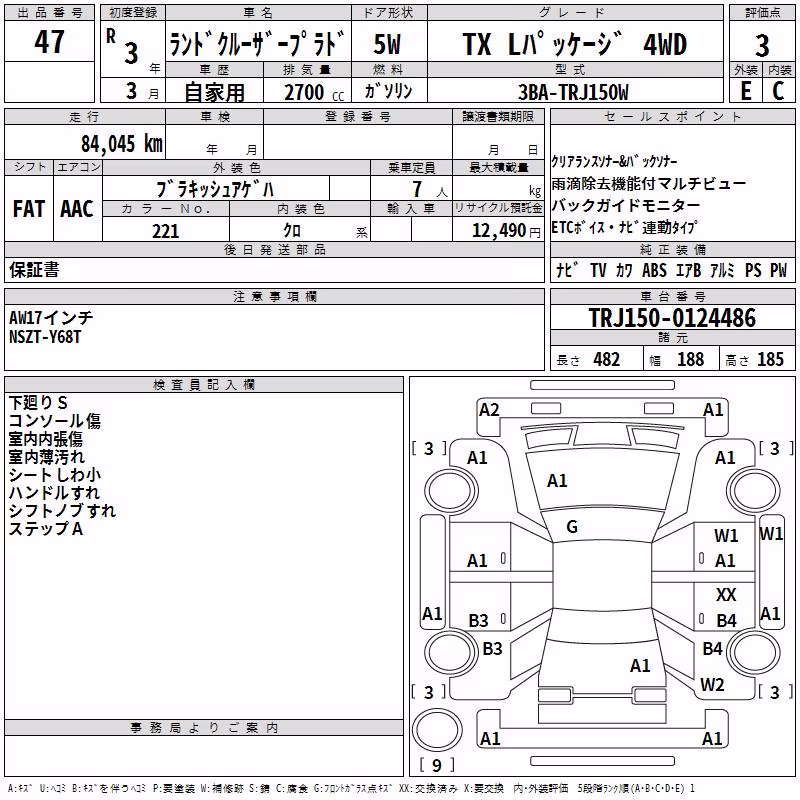800x800 pixels.
Task: Select inspector note 下廻りS
Action: (x=38, y=403)
